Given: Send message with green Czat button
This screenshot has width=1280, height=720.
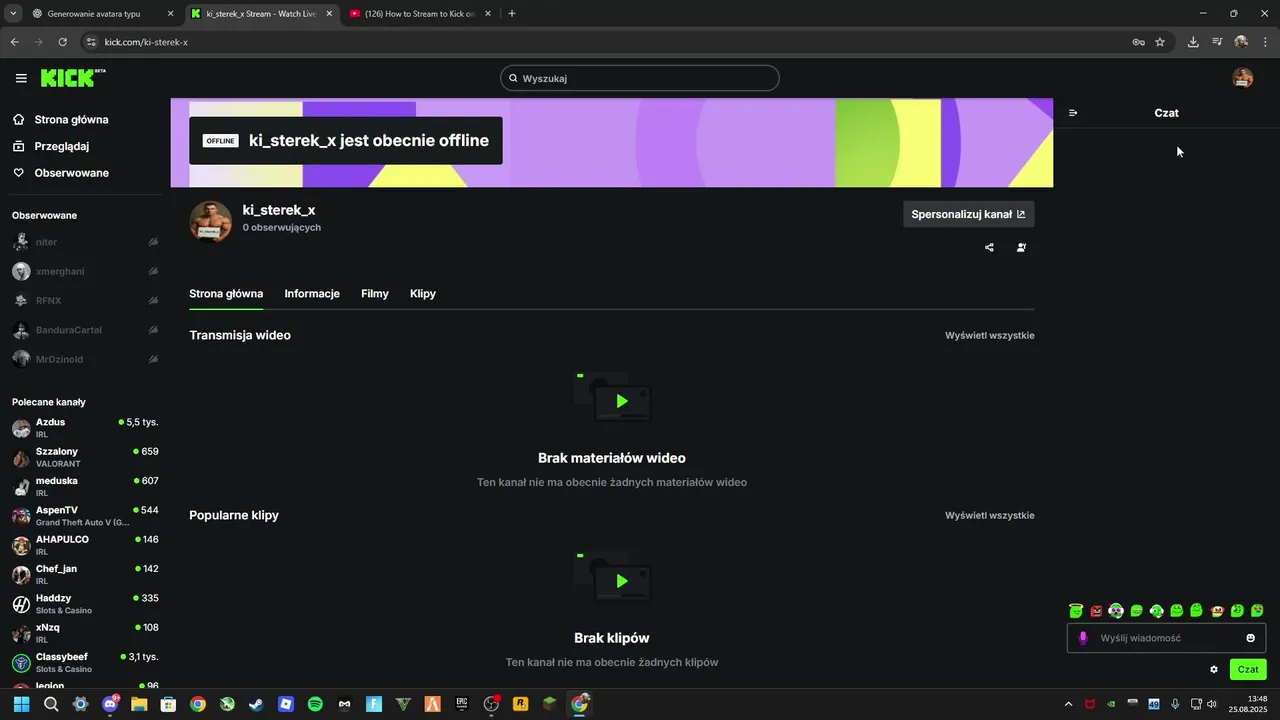Looking at the screenshot, I should click(1248, 669).
